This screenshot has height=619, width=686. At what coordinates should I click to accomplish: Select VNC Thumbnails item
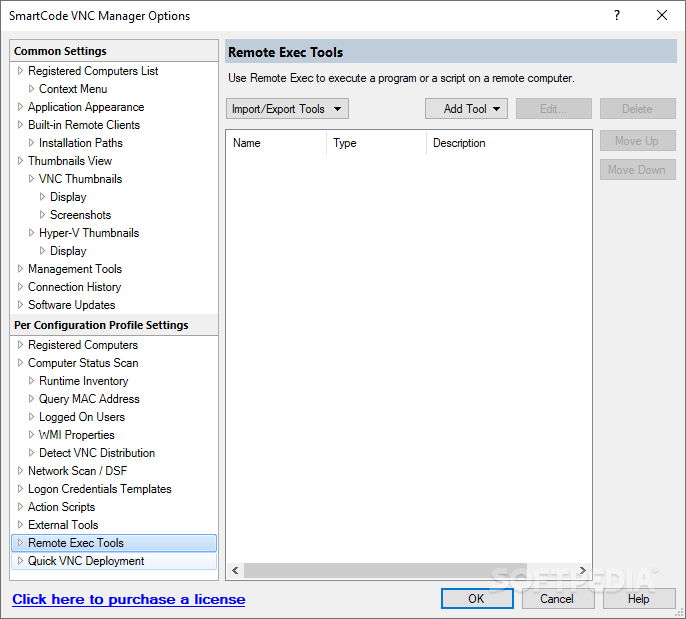80,179
